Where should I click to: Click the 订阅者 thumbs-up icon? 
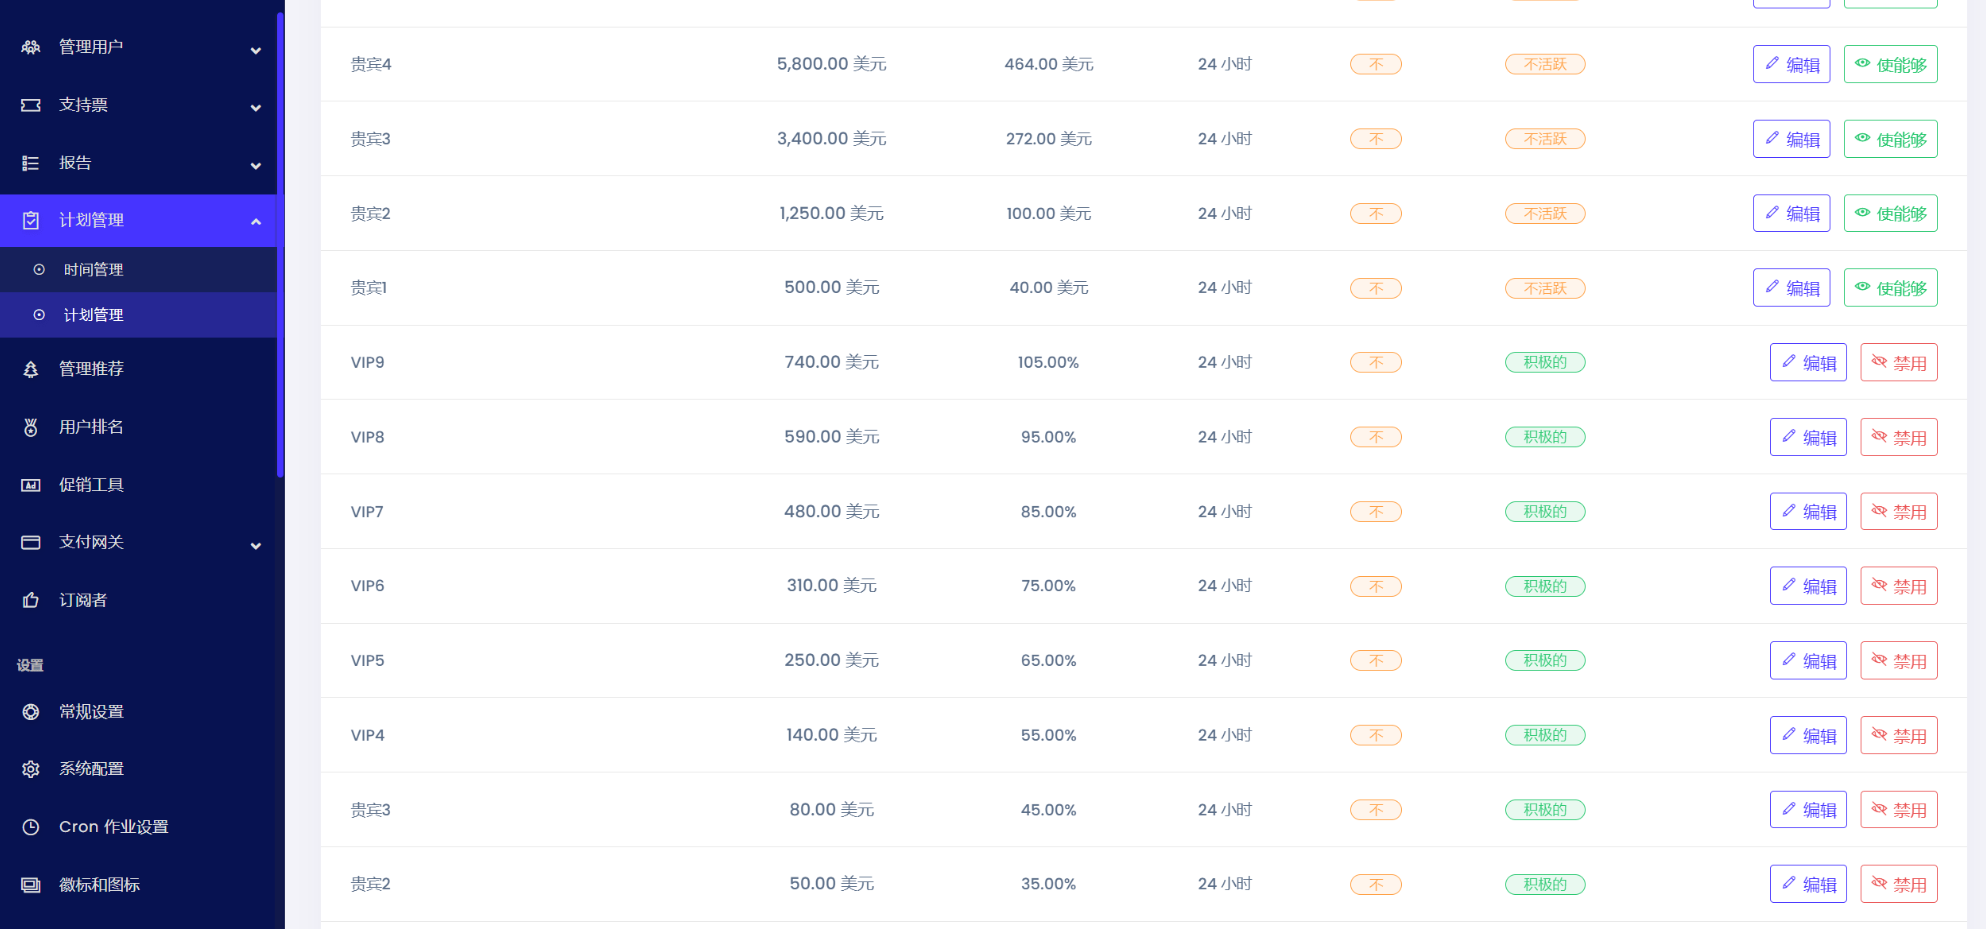[31, 600]
